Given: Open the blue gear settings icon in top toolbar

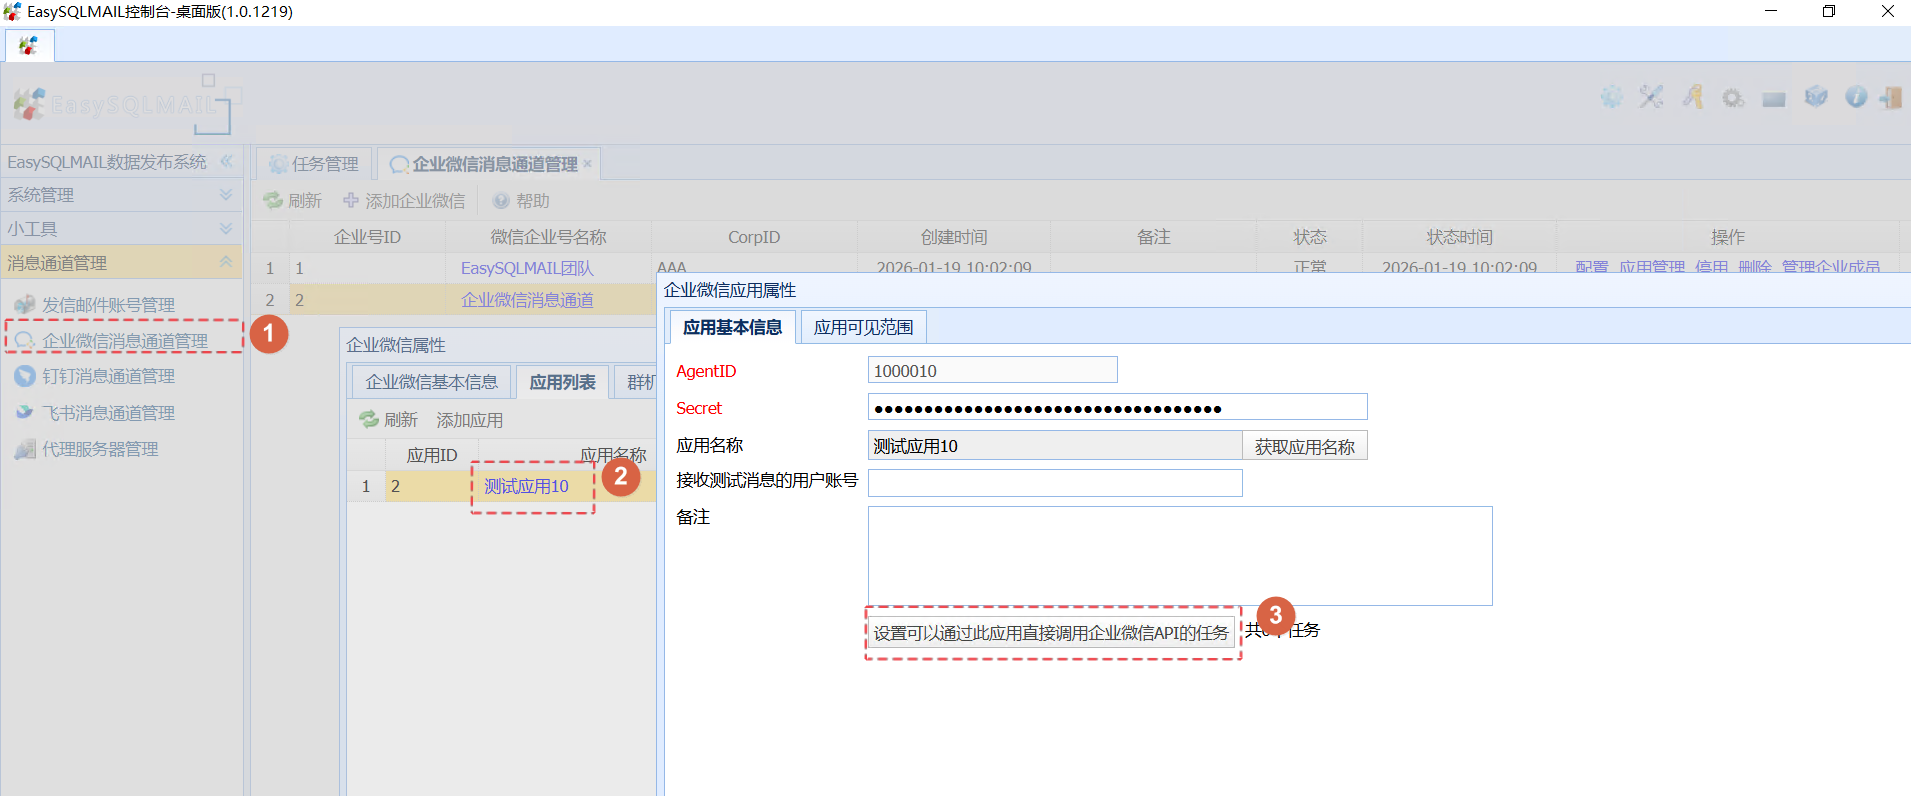Looking at the screenshot, I should 1611,97.
